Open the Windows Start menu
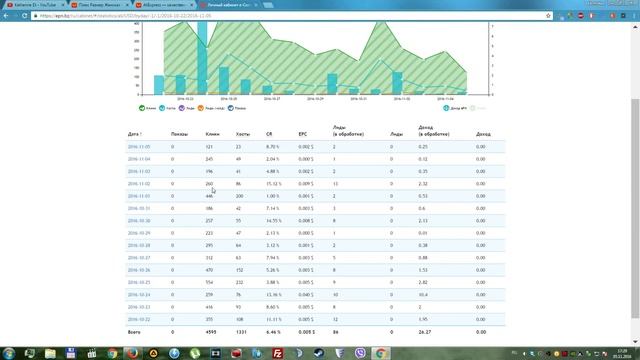 click(x=9, y=353)
